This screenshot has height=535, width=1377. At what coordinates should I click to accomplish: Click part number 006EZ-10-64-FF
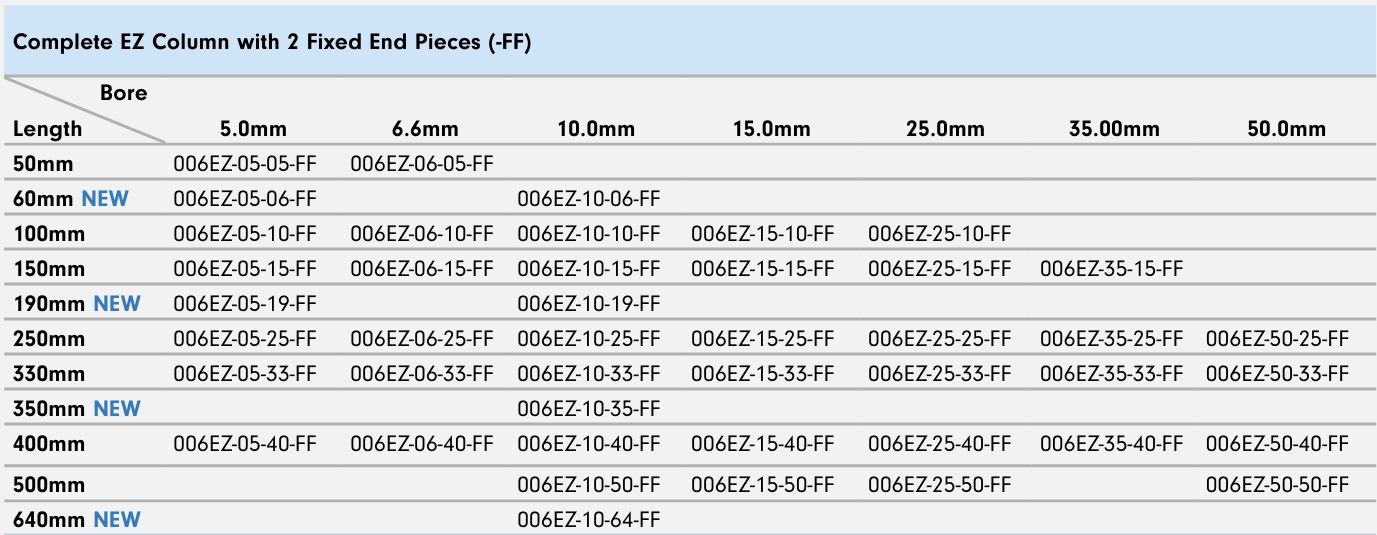(589, 519)
